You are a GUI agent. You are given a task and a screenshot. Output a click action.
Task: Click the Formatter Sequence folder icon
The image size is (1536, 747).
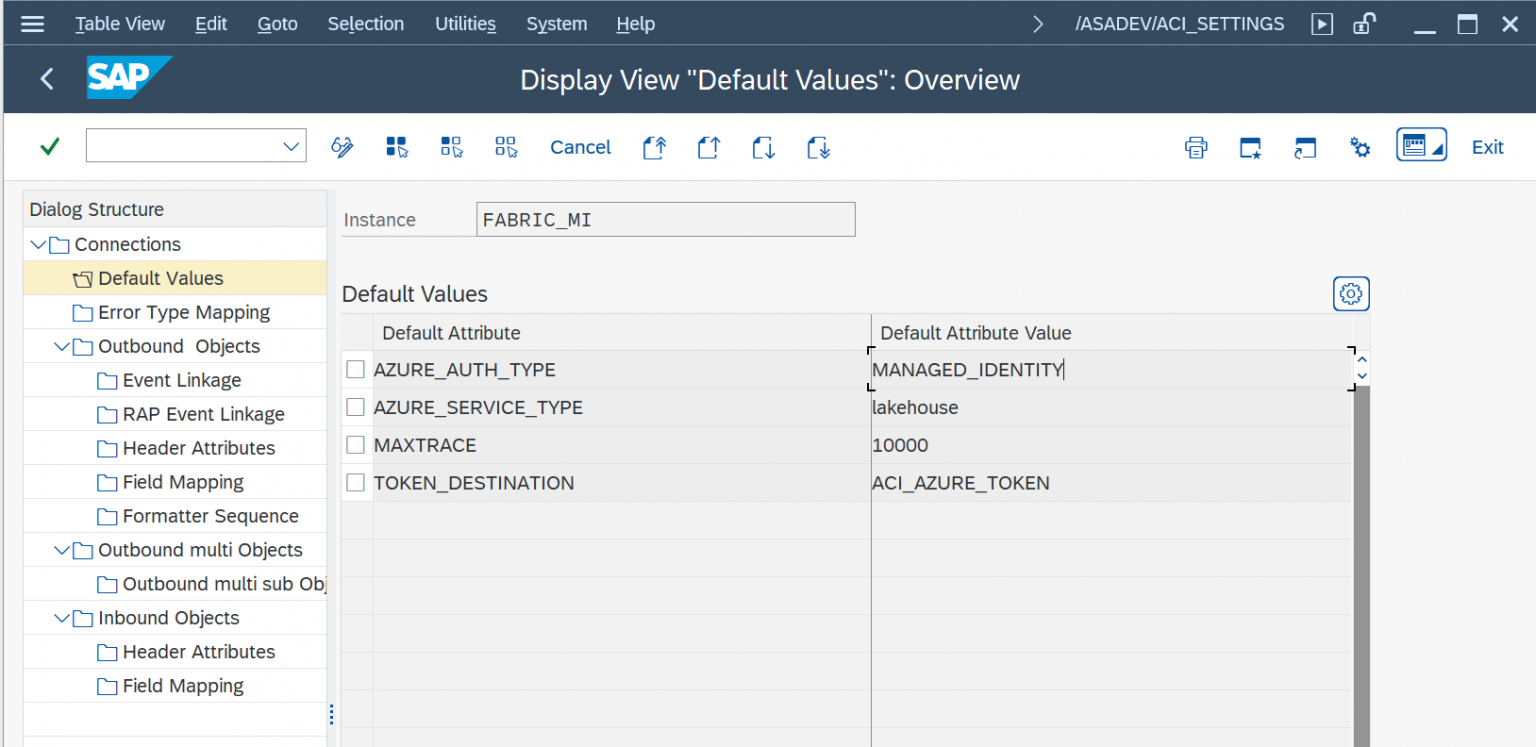(107, 517)
